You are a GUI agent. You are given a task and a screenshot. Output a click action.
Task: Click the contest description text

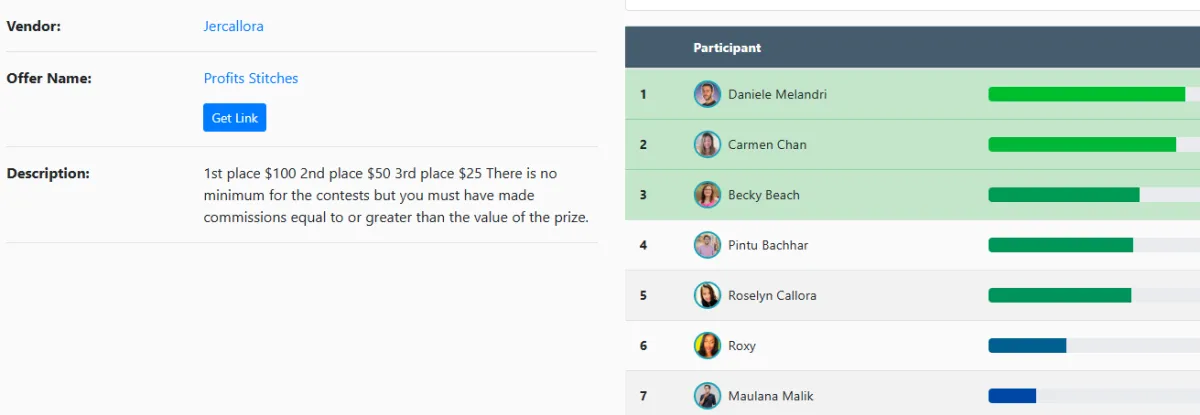click(x=396, y=195)
